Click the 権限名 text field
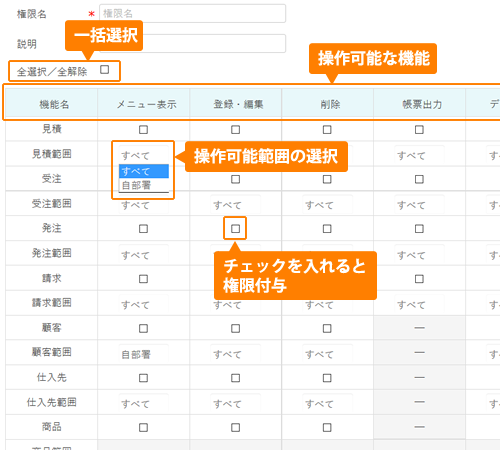500x450 pixels. (192, 13)
